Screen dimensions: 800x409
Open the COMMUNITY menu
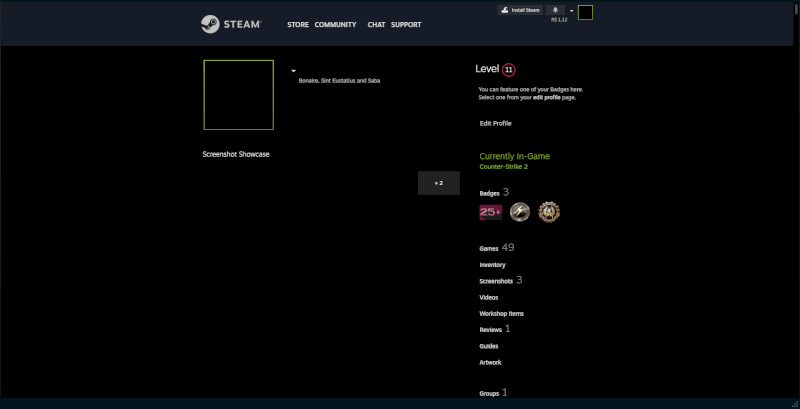(335, 24)
